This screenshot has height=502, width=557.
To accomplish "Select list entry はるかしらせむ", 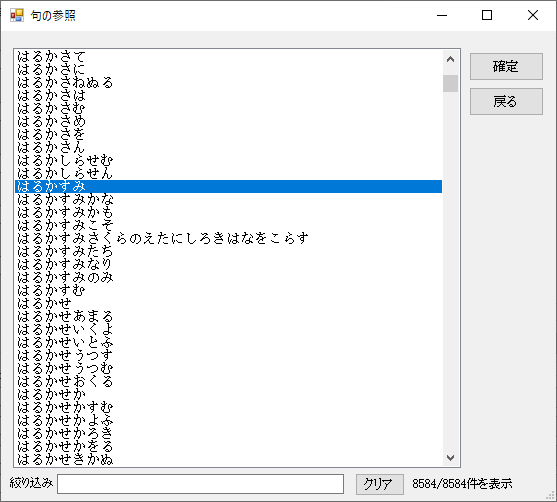I will click(229, 160).
